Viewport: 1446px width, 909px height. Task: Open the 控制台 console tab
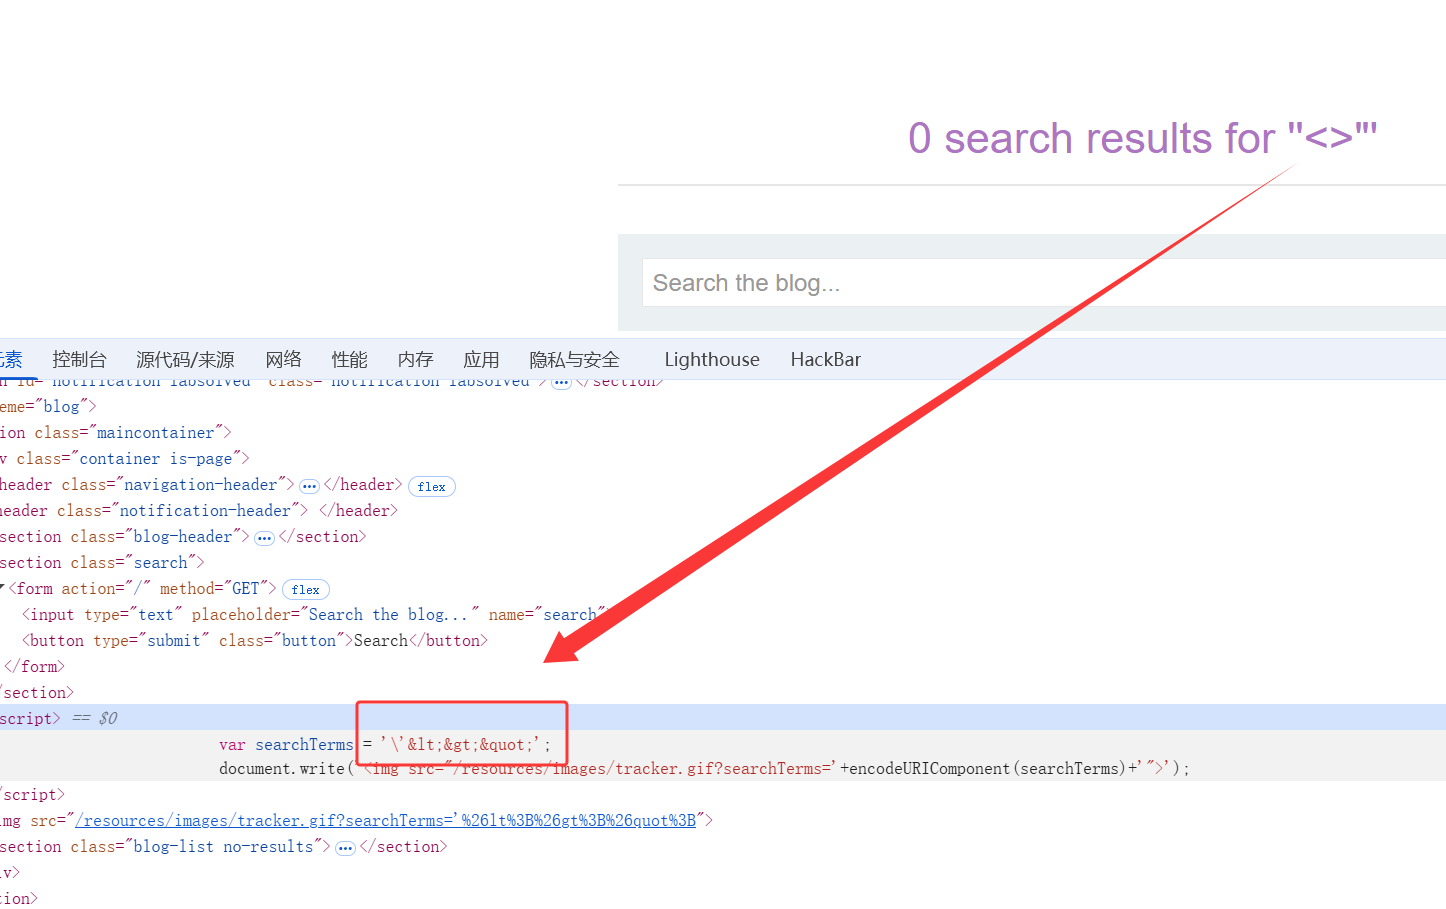79,360
